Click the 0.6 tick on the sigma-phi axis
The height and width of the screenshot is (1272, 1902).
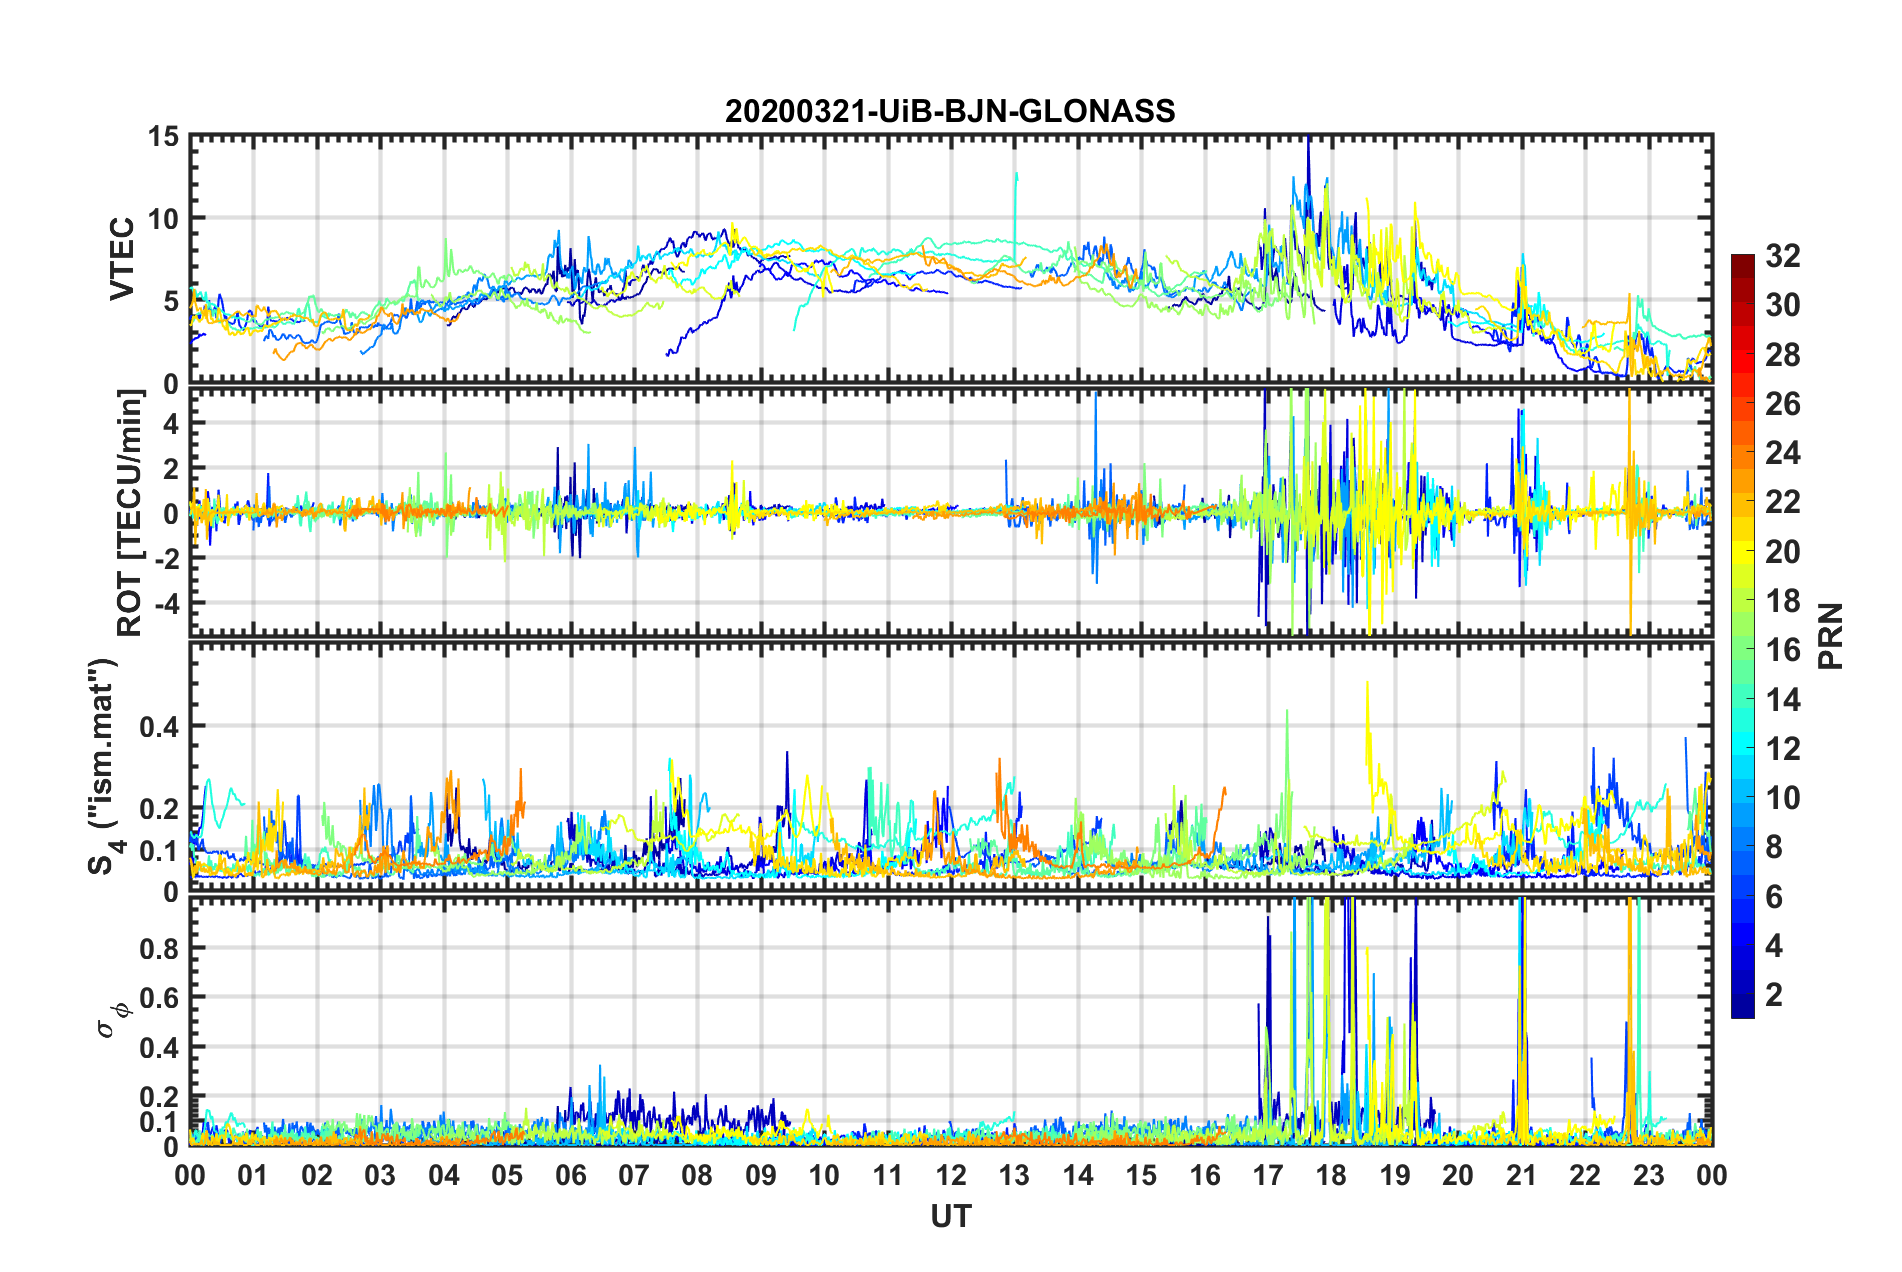click(159, 998)
